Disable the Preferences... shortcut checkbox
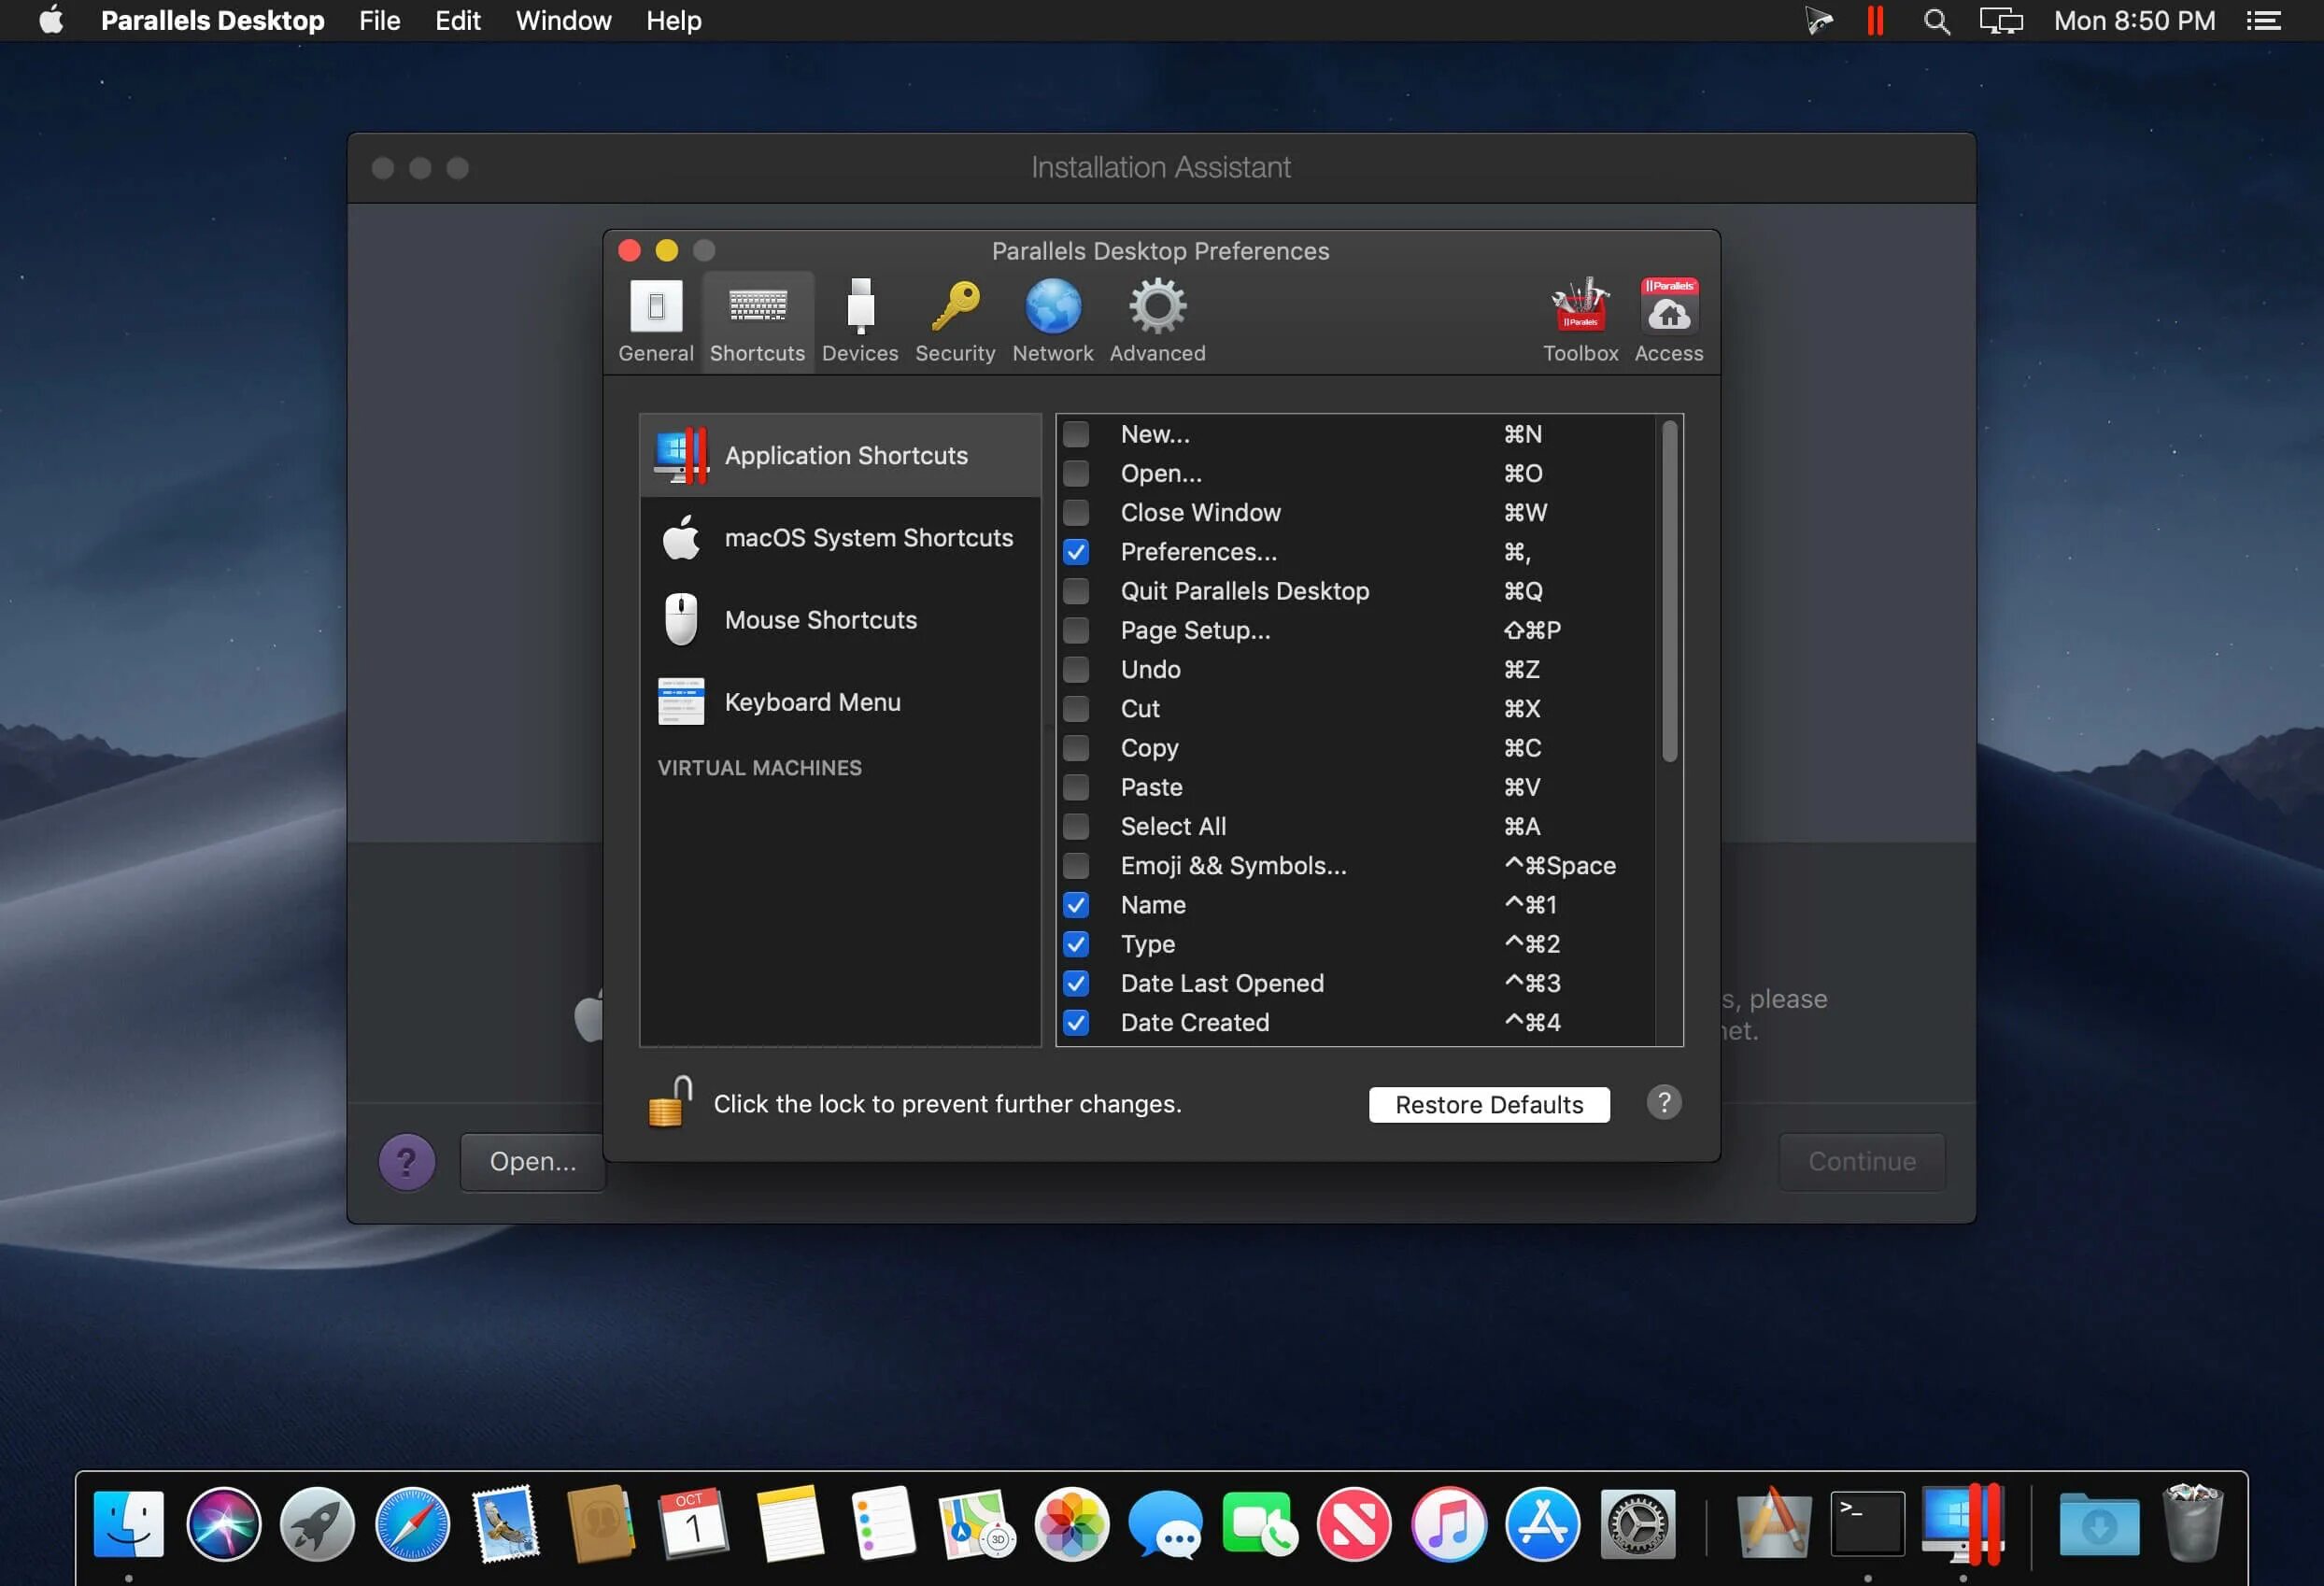Viewport: 2324px width, 1586px height. point(1076,552)
